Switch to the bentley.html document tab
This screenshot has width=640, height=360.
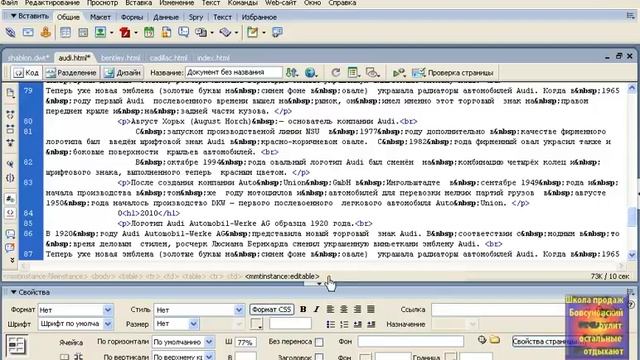(x=120, y=58)
